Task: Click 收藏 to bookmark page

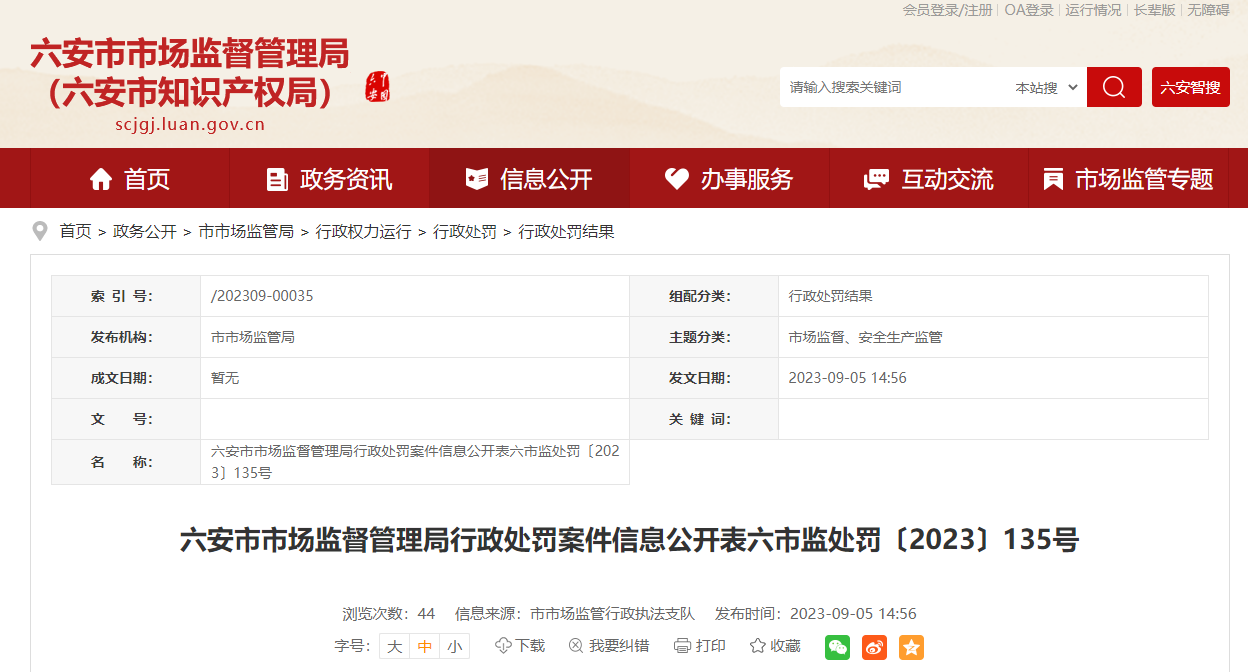Action: click(x=785, y=646)
